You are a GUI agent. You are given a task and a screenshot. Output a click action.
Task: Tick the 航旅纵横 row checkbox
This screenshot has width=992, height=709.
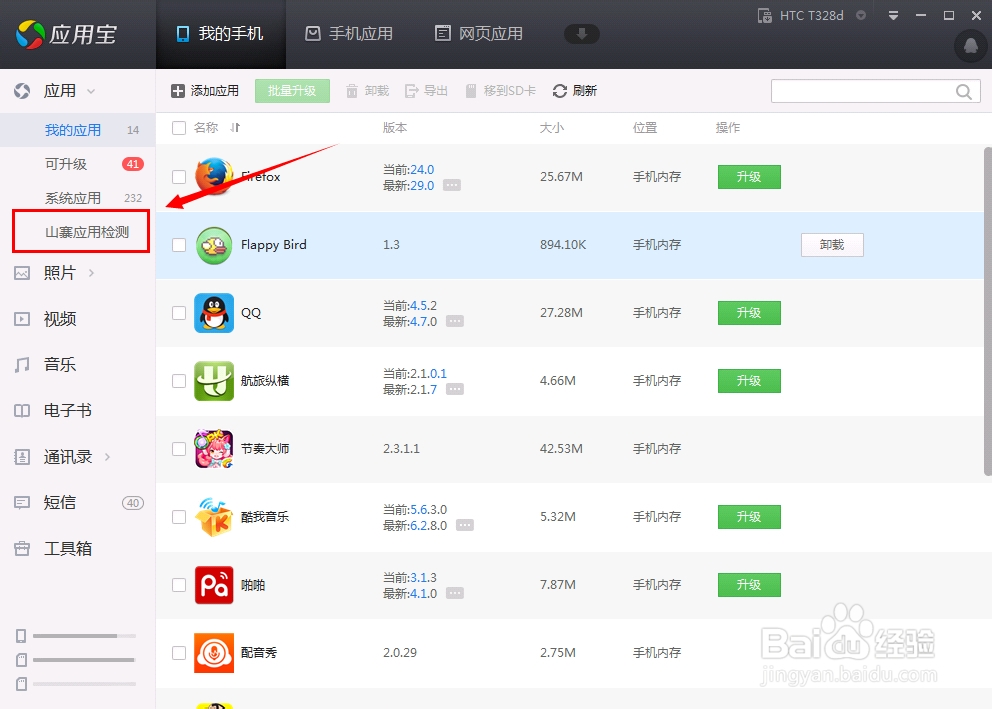179,381
